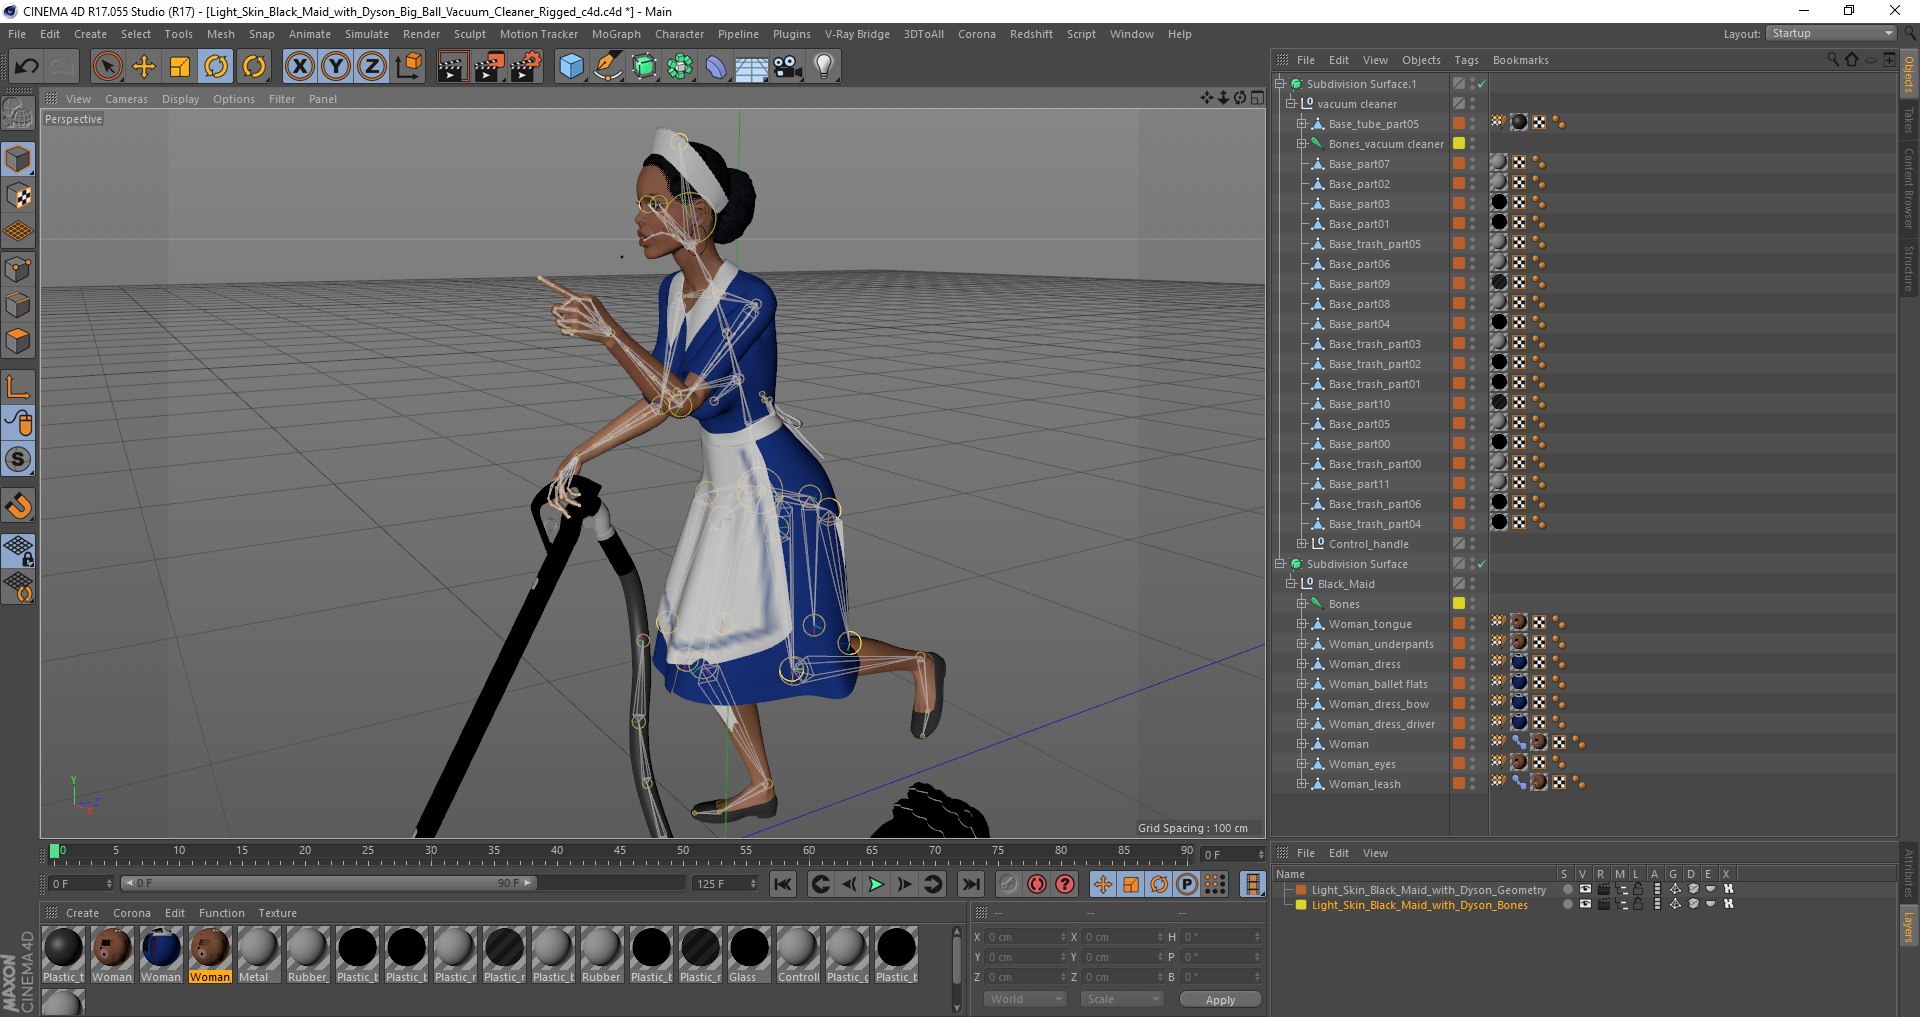Screen dimensions: 1920x1017
Task: Open the Layout Startup dropdown
Action: (x=1831, y=33)
